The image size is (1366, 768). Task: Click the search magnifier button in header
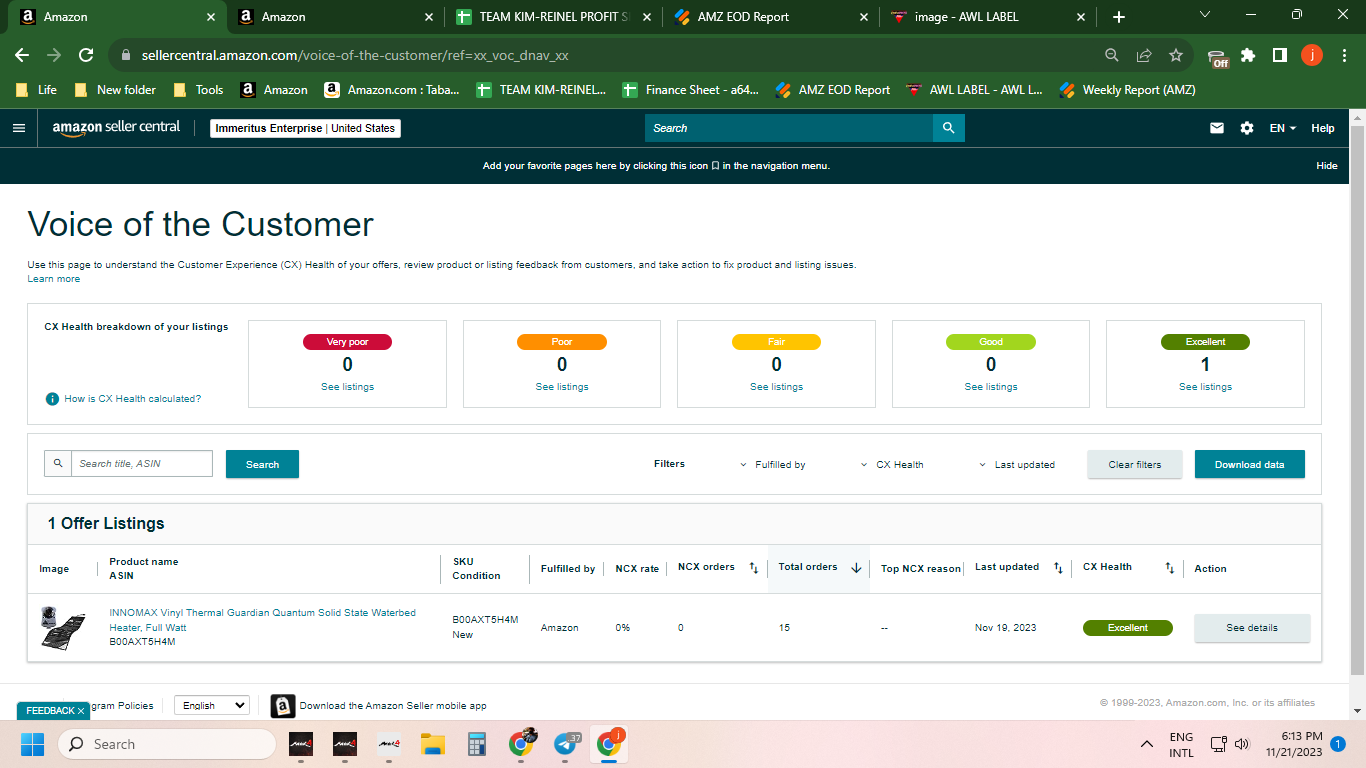(948, 128)
